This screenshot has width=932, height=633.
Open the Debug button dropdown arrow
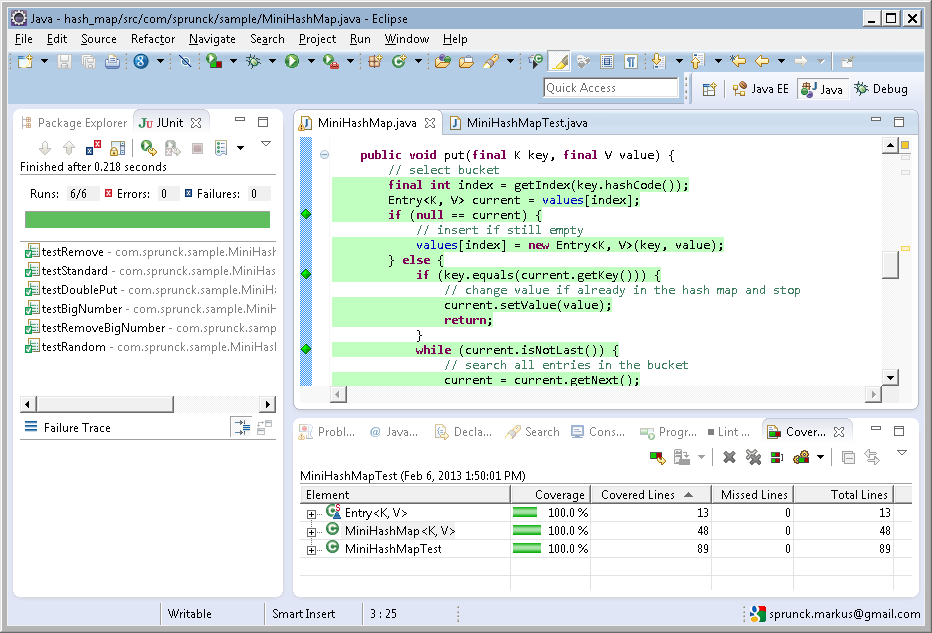pyautogui.click(x=272, y=61)
